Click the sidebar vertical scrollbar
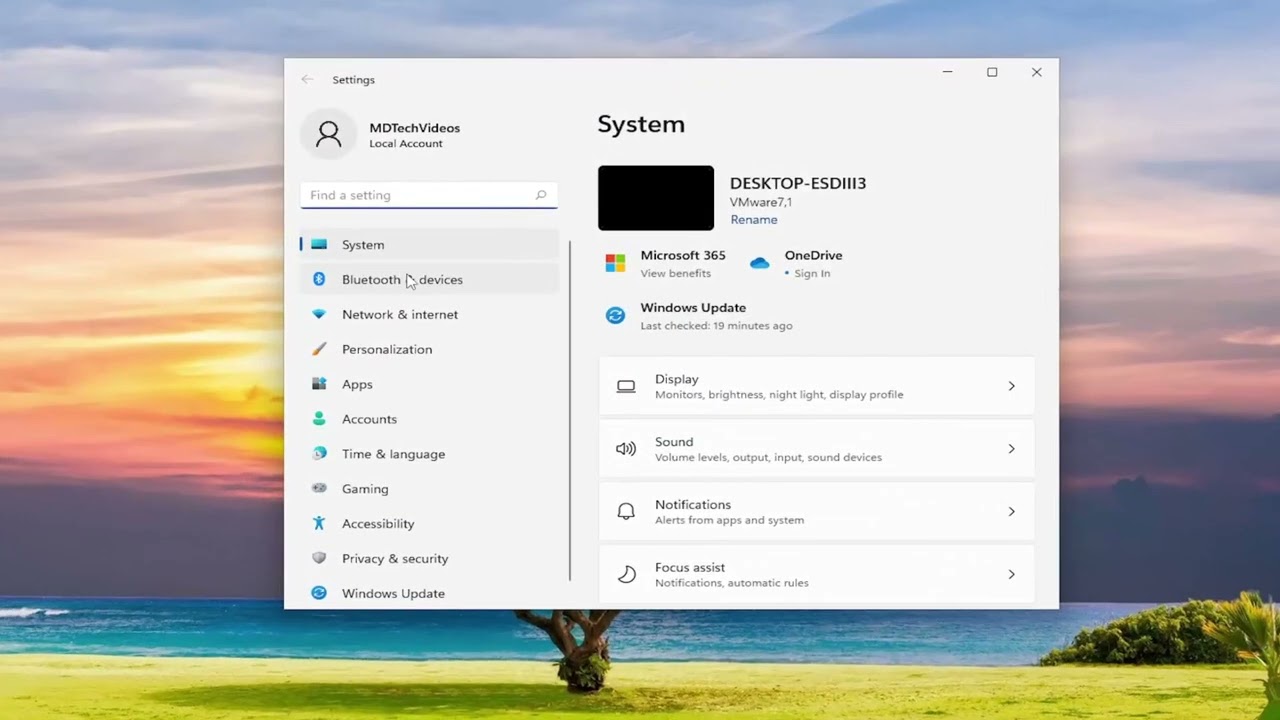This screenshot has height=720, width=1280. [570, 410]
